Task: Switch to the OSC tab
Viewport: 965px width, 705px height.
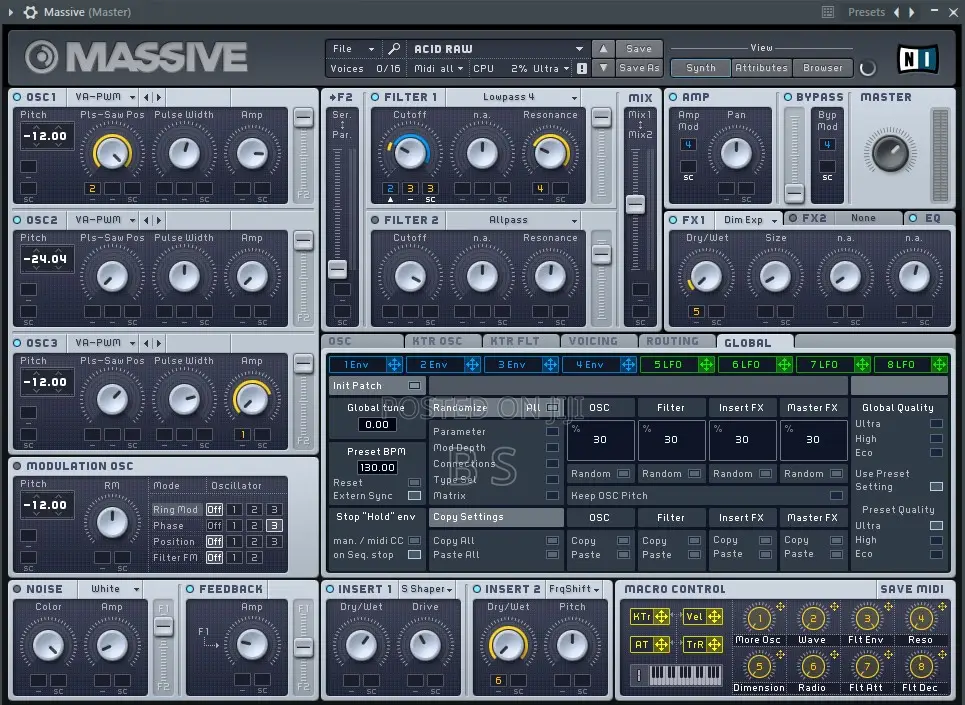Action: tap(362, 341)
